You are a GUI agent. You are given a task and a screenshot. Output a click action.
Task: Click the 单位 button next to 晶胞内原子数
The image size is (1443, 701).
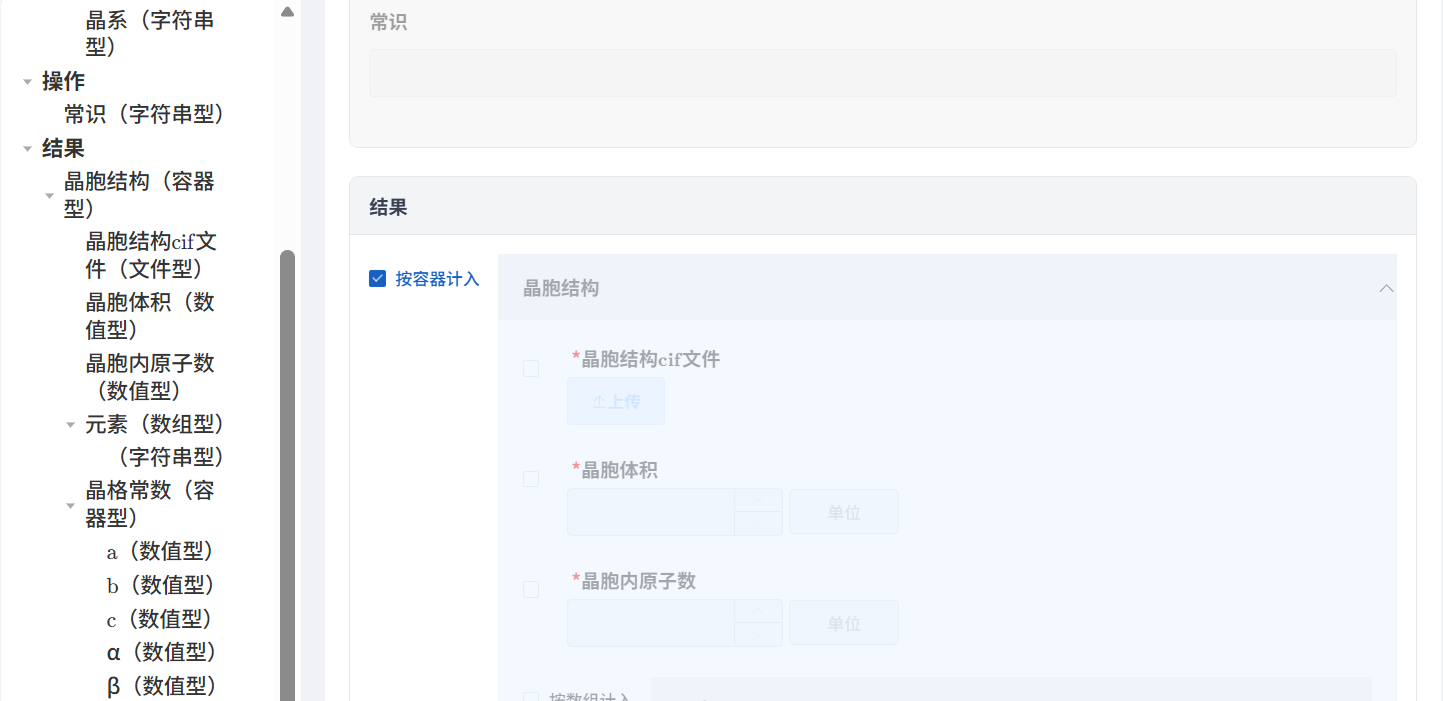(843, 622)
